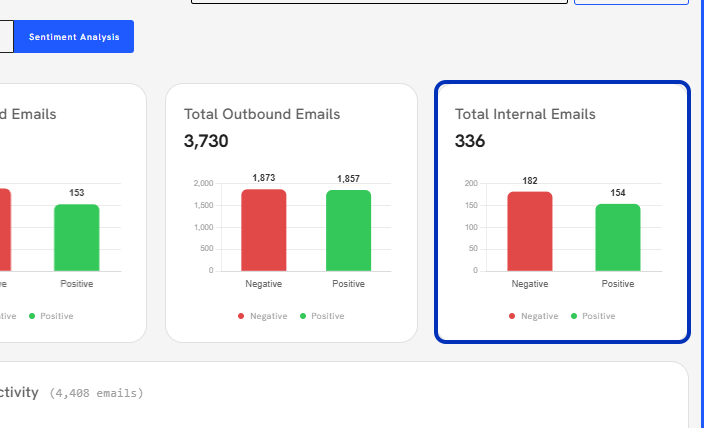Toggle Positive legend in Internal Emails chart
The image size is (704, 428).
pos(593,316)
